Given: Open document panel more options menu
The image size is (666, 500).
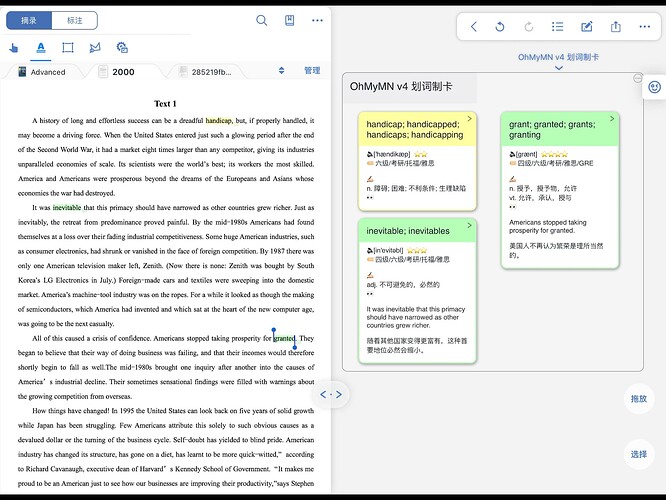Looking at the screenshot, I should point(317,20).
